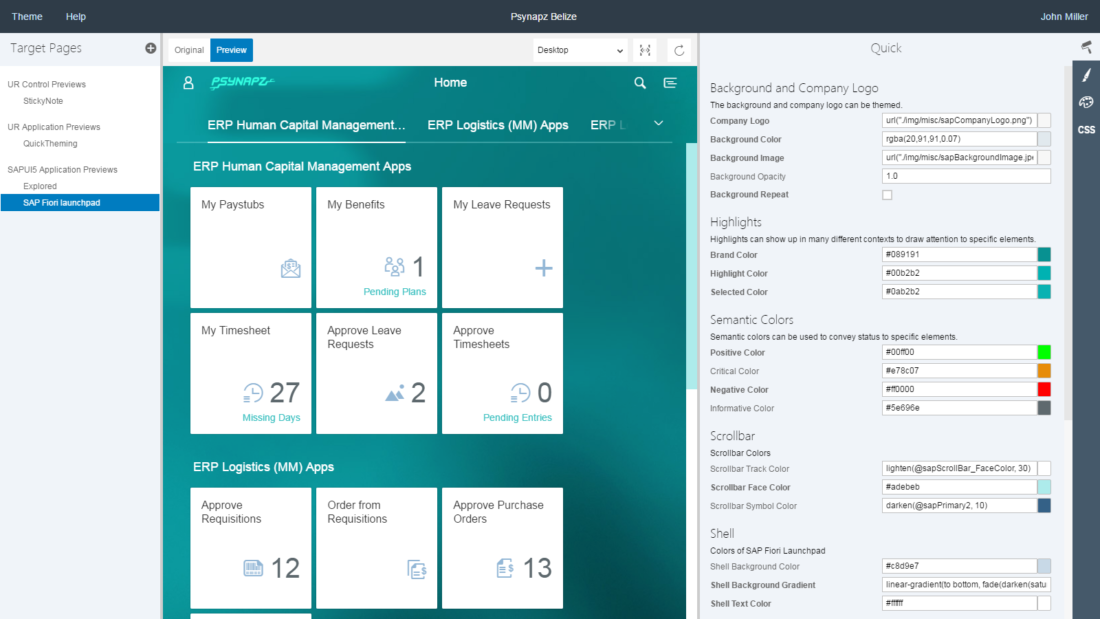Viewport: 1100px width, 619px height.
Task: Click Selected Color swatch
Action: [x=1044, y=291]
